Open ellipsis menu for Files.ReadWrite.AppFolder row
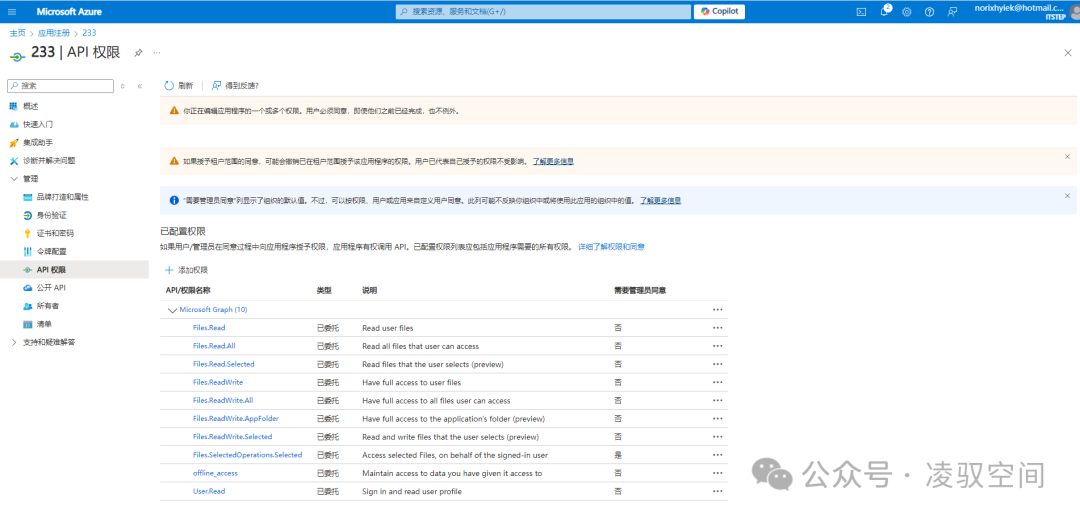The height and width of the screenshot is (518, 1080). [718, 418]
